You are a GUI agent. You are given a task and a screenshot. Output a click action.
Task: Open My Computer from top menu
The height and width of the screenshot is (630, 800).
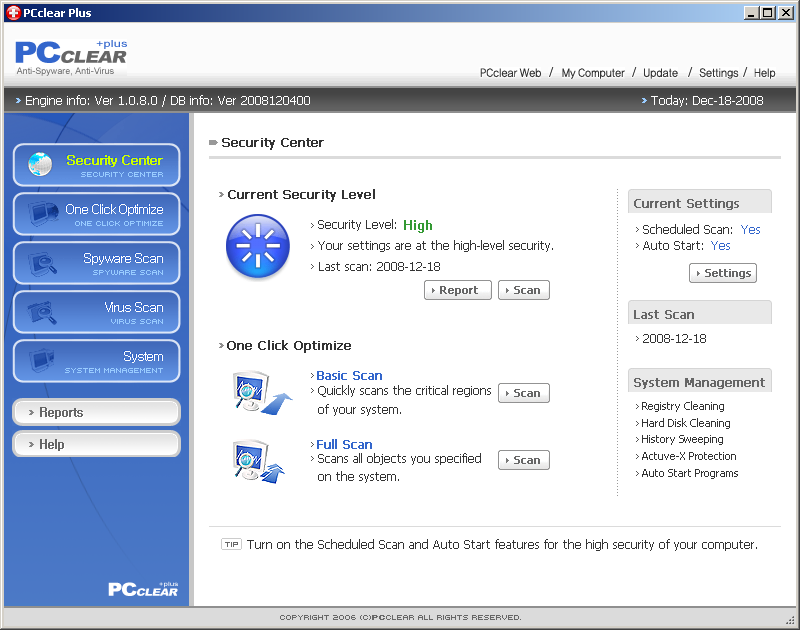click(593, 73)
